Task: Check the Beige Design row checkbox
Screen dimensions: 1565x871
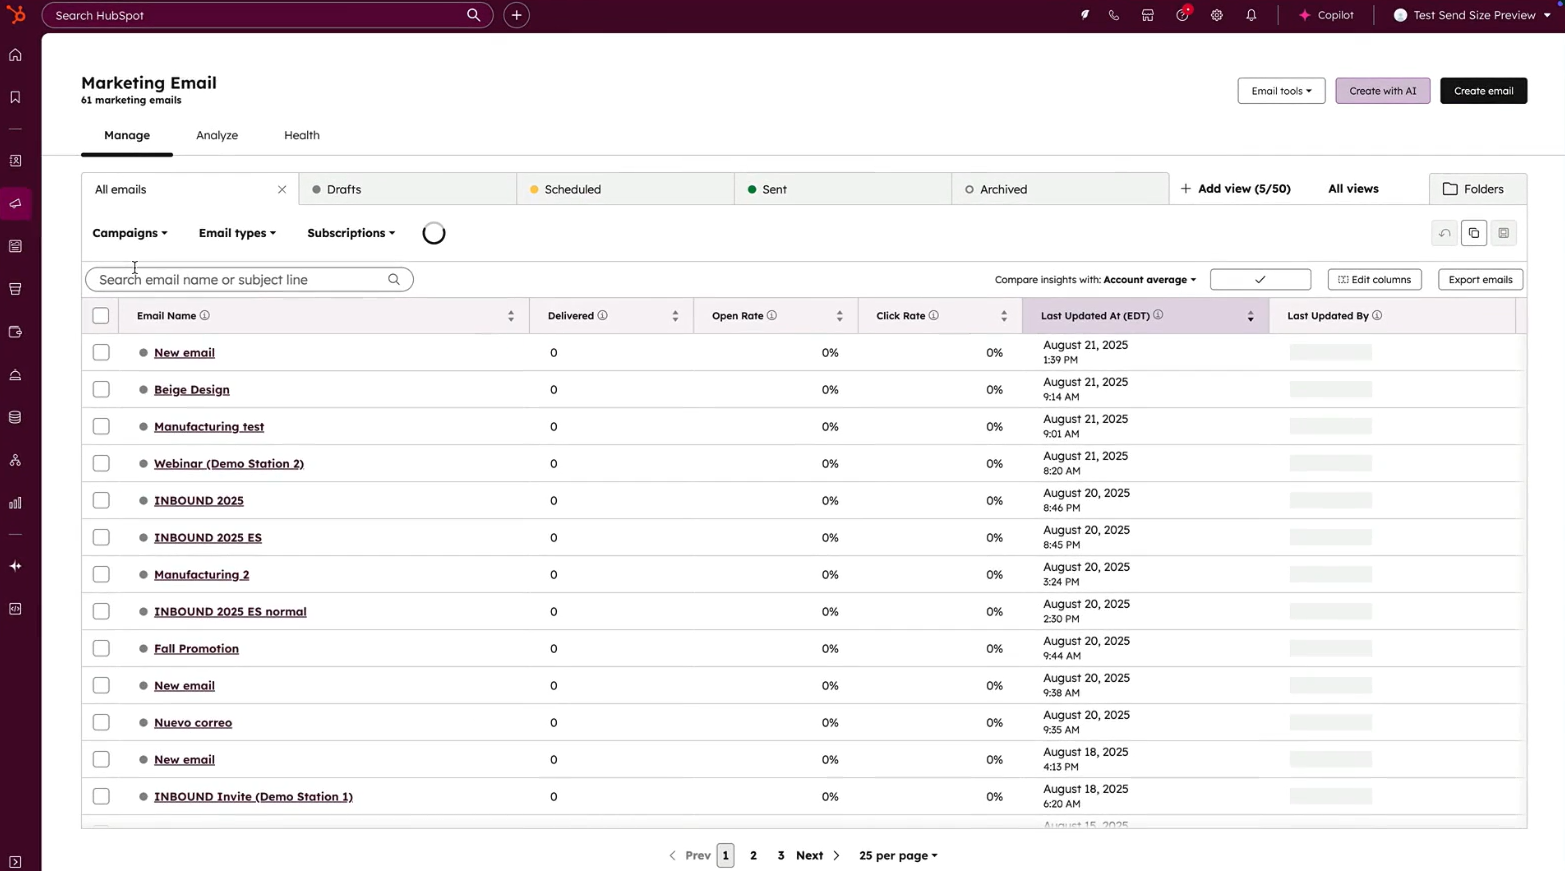Action: point(100,389)
